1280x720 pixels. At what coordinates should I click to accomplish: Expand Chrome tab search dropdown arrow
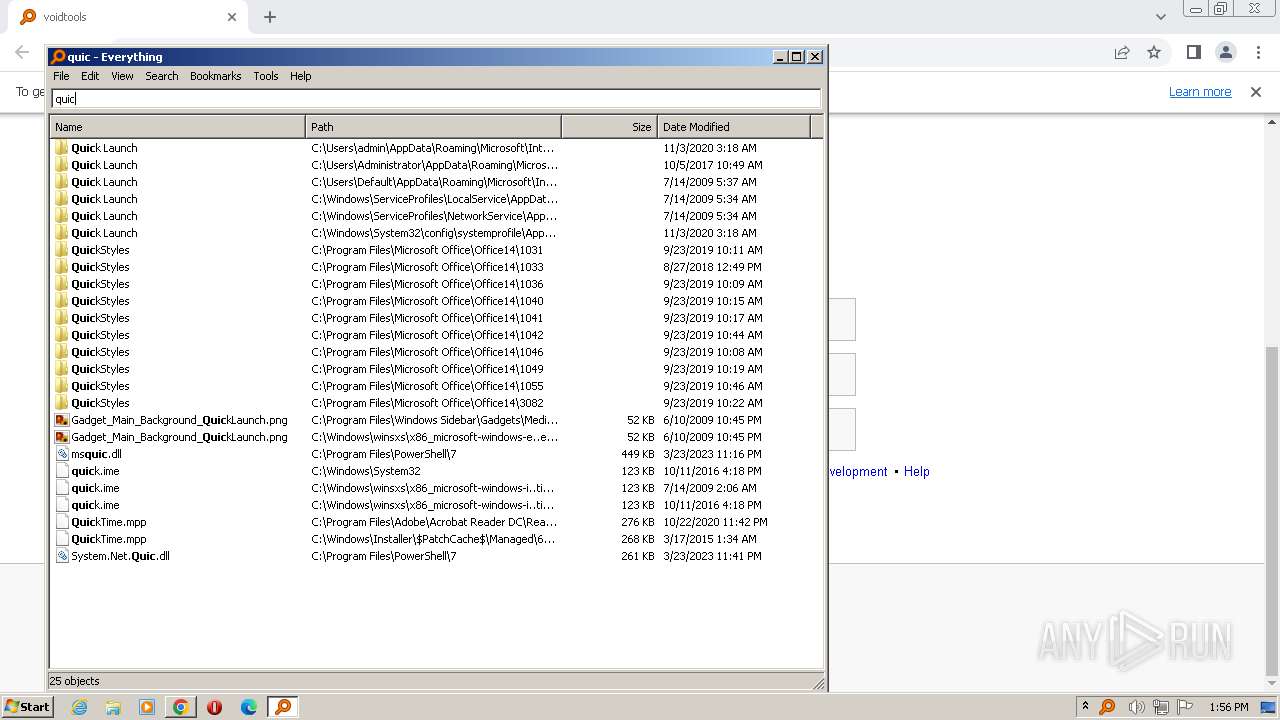pos(1160,17)
